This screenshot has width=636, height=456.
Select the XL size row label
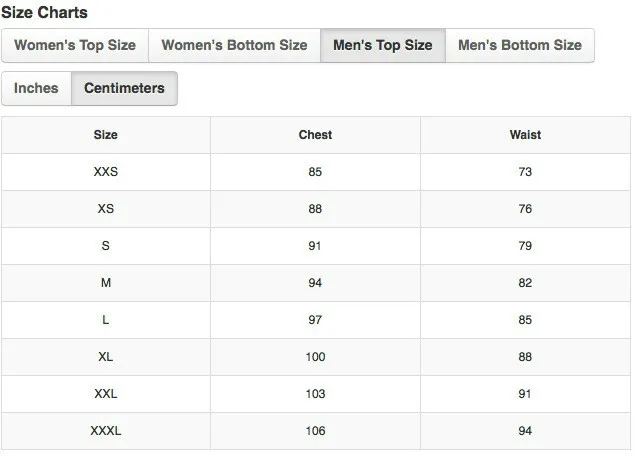(105, 357)
